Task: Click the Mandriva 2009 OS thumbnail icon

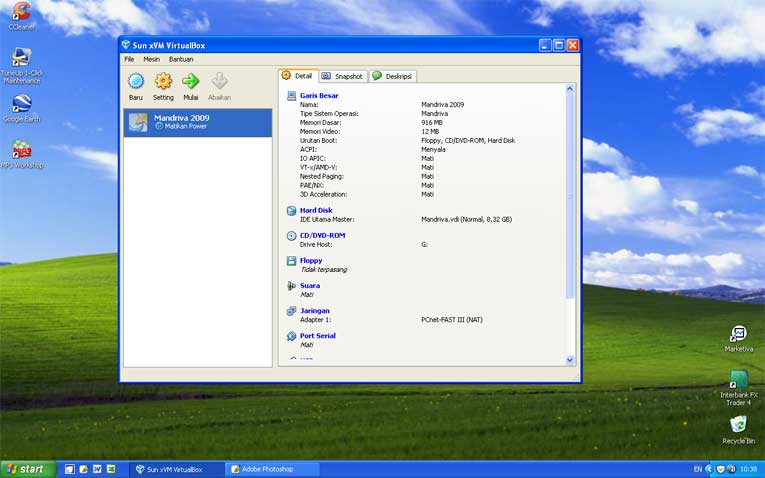Action: click(138, 122)
